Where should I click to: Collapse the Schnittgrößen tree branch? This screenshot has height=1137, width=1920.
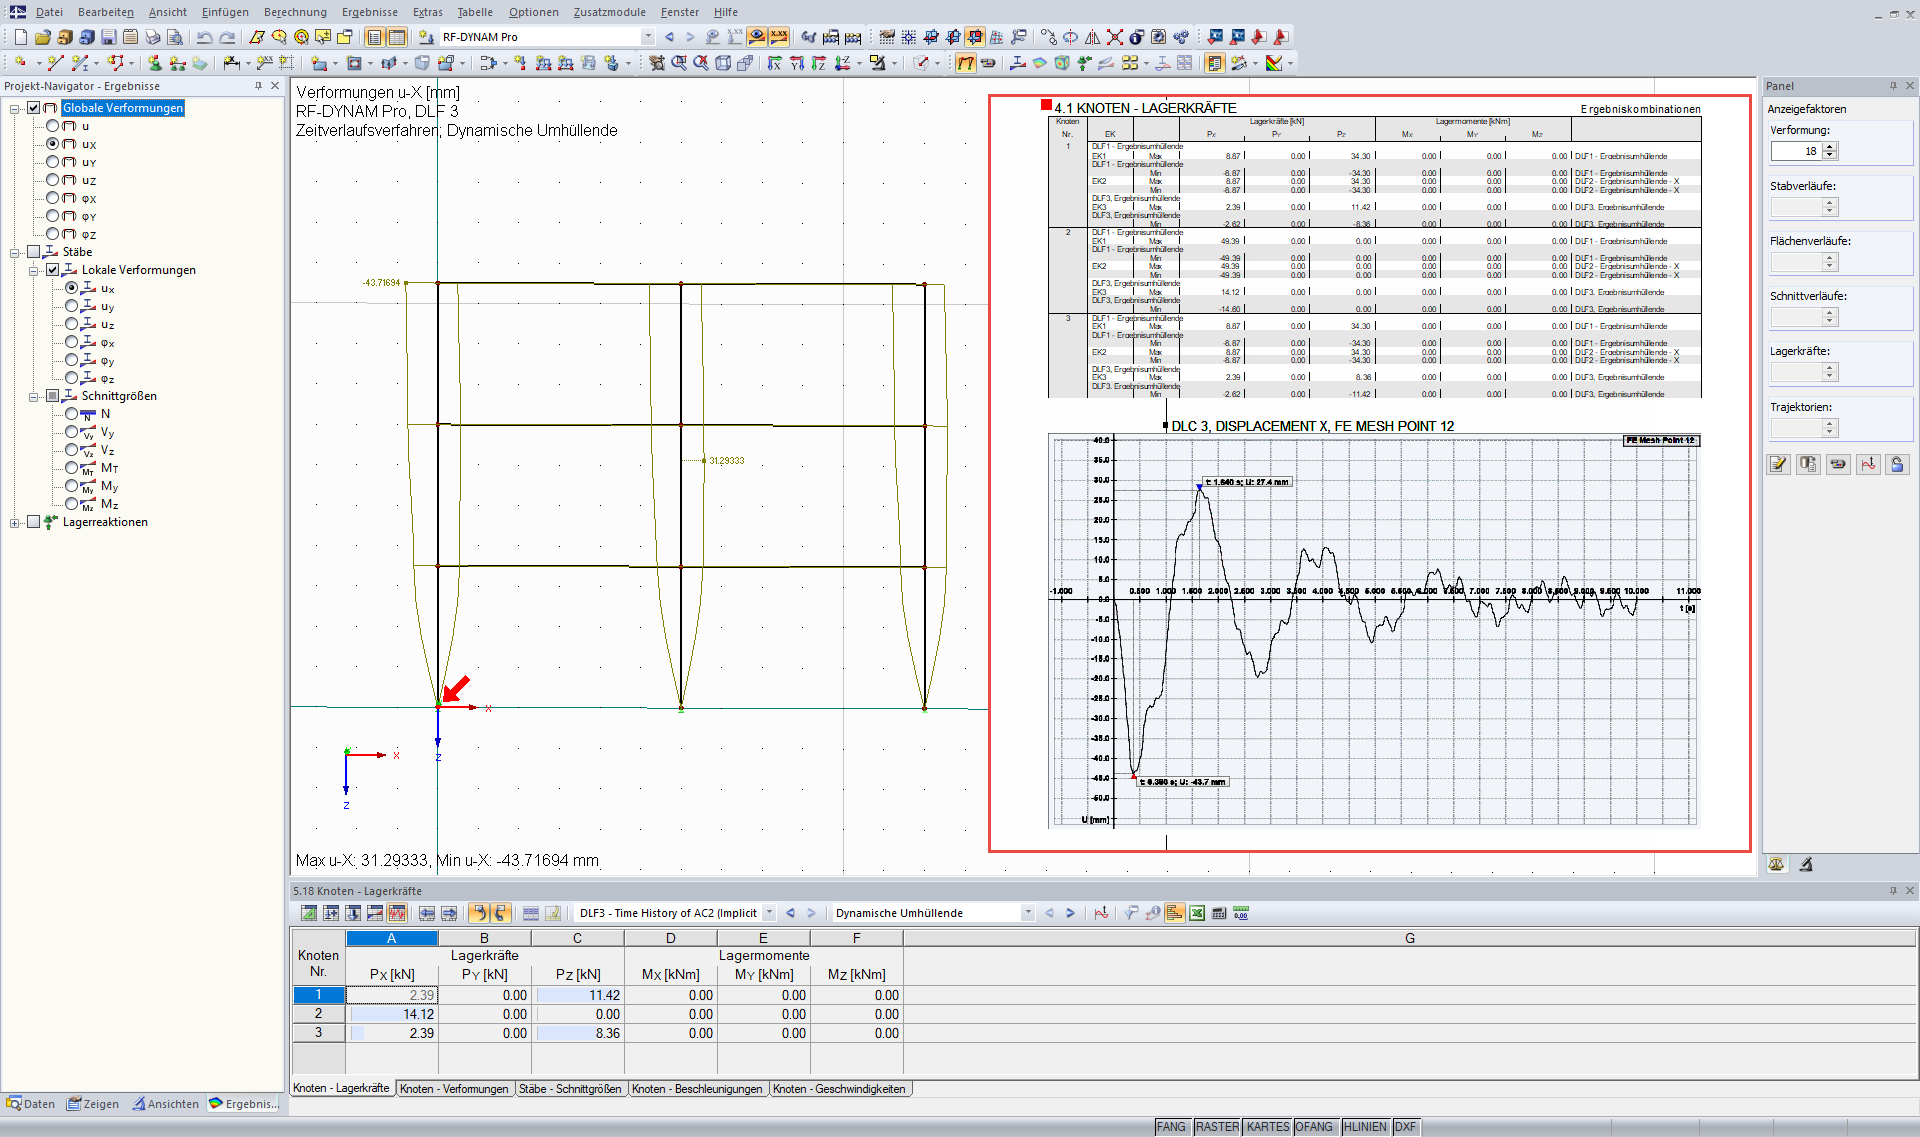35,395
